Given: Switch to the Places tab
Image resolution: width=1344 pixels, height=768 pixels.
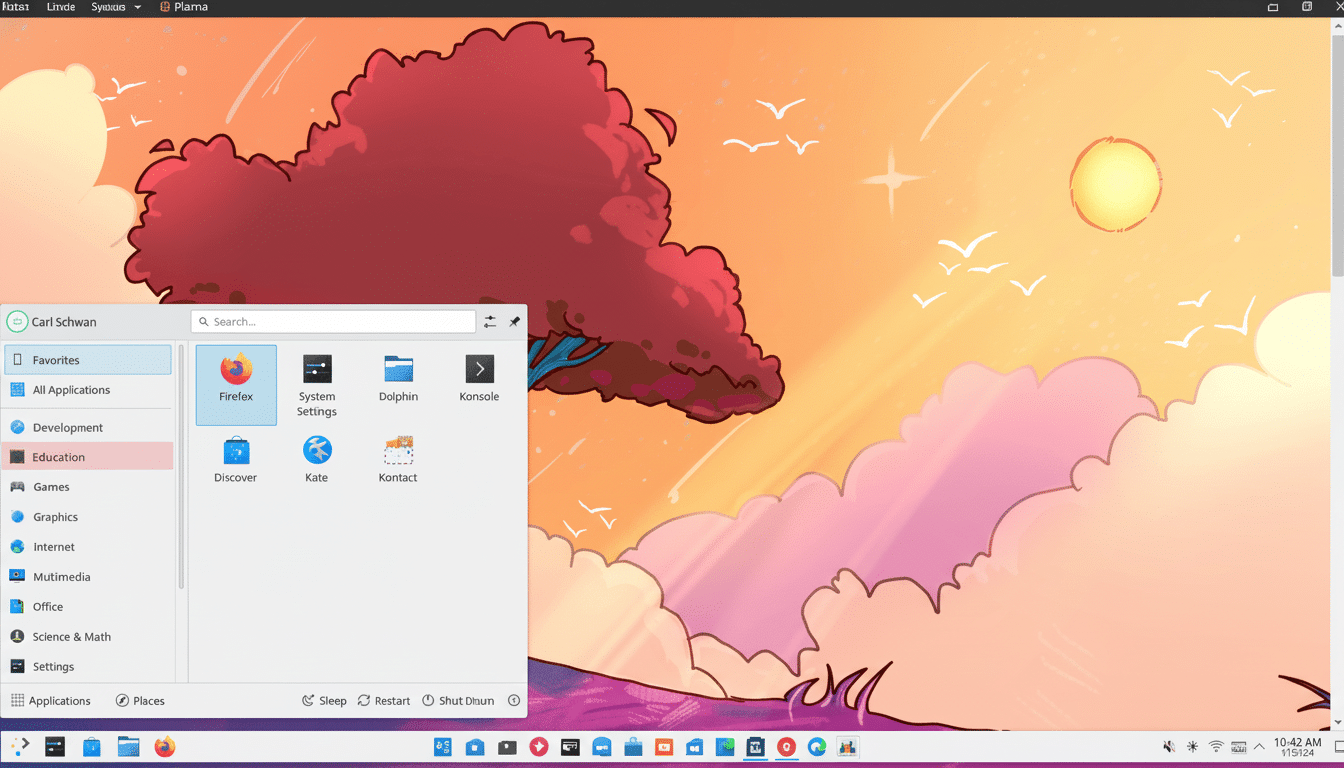Looking at the screenshot, I should point(140,700).
